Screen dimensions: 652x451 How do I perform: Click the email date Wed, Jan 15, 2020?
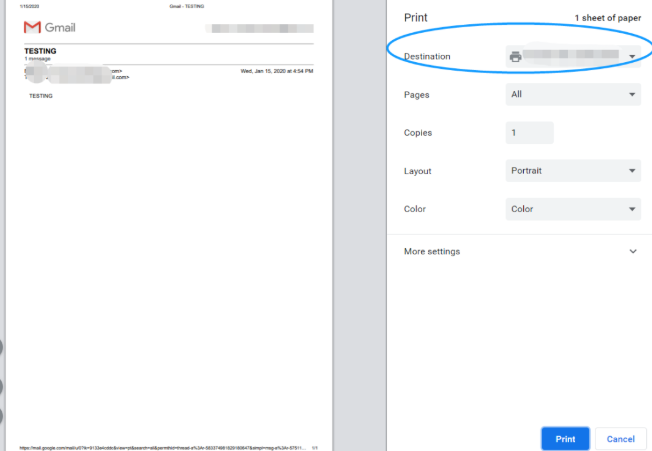[277, 71]
